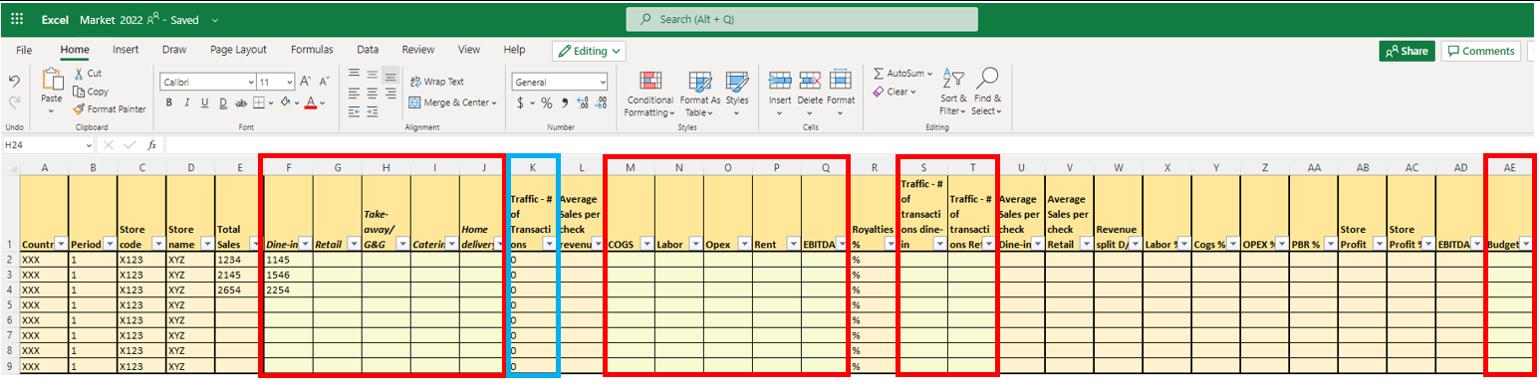Decrease font size with smaller A

(325, 81)
